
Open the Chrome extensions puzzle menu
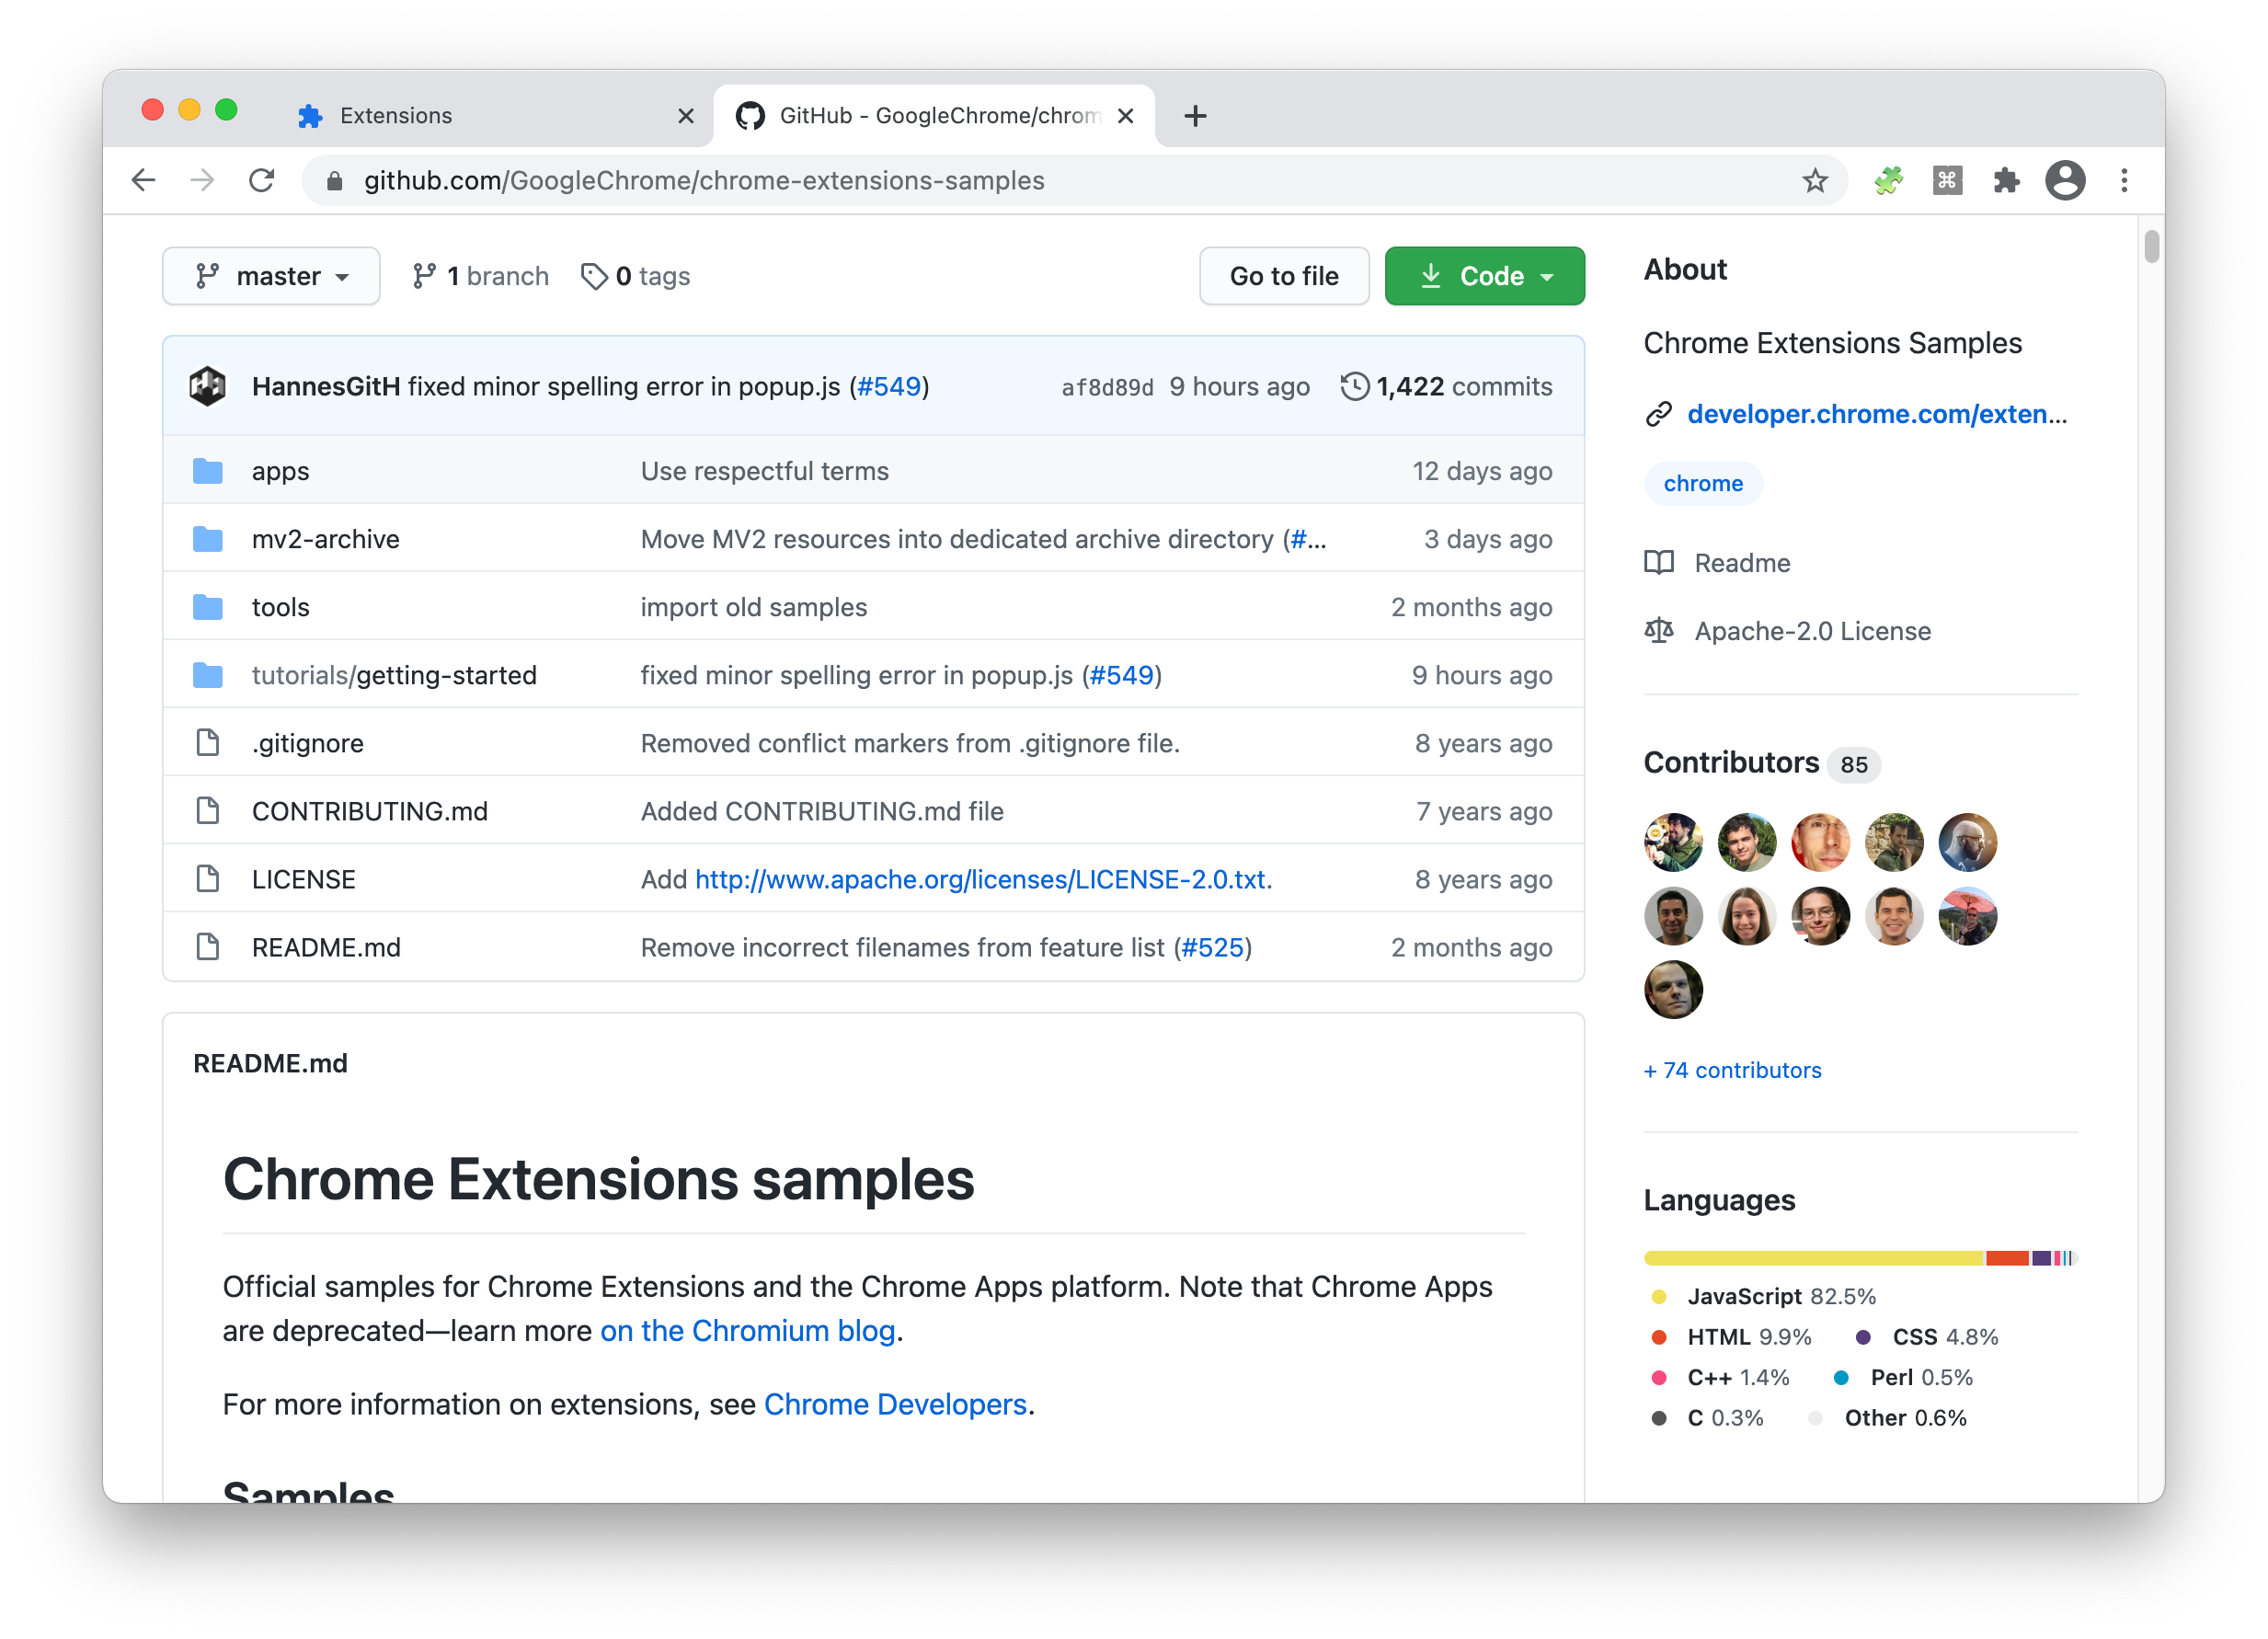click(x=2006, y=180)
